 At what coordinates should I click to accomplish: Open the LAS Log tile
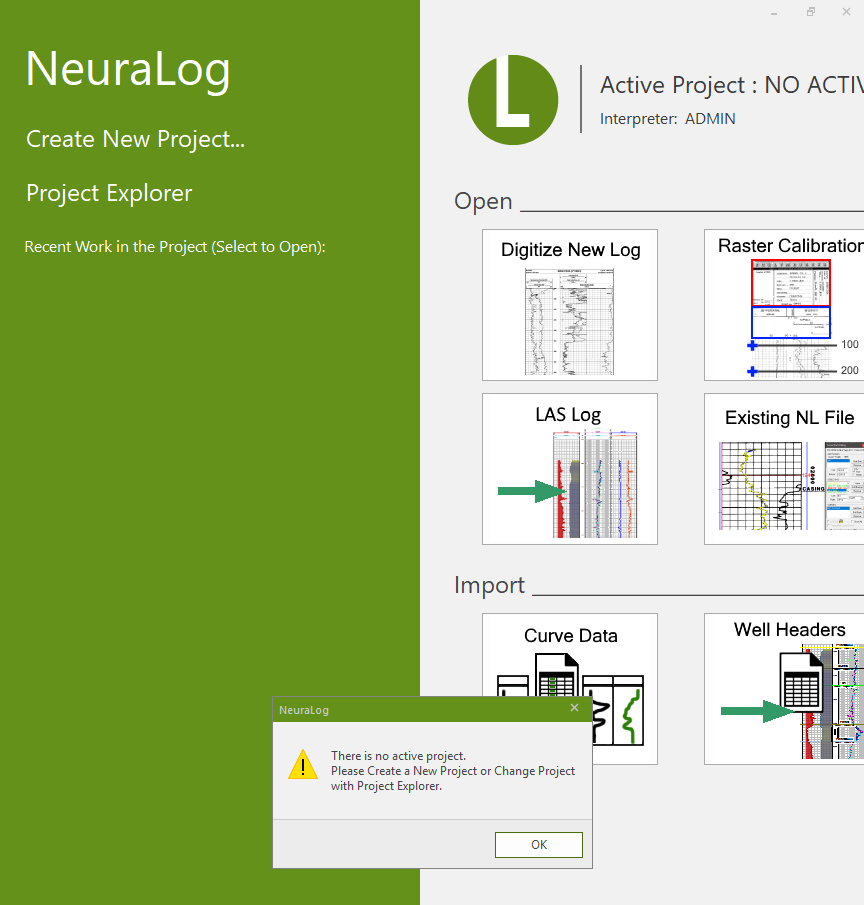click(x=570, y=469)
